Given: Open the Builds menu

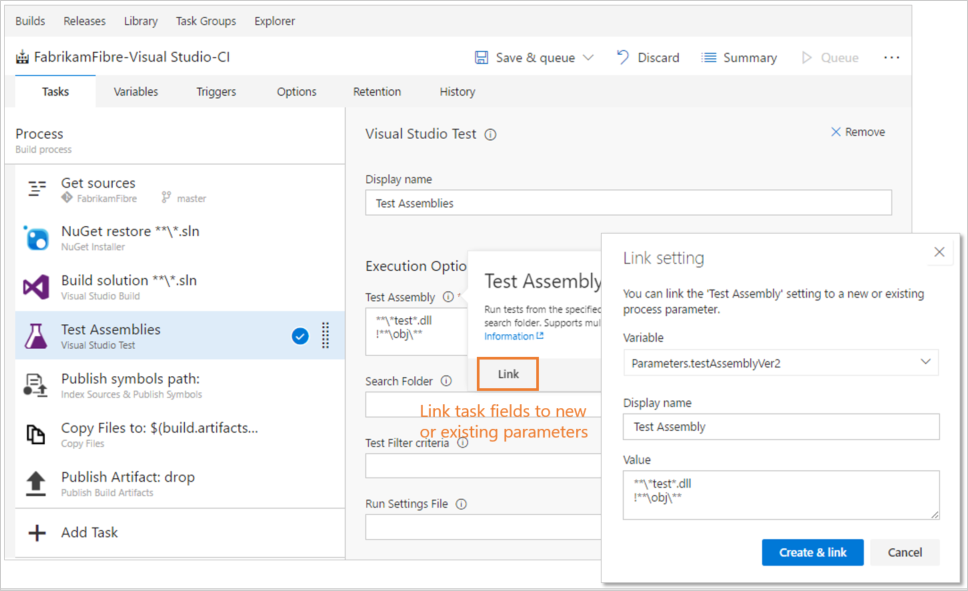Looking at the screenshot, I should click(x=30, y=21).
